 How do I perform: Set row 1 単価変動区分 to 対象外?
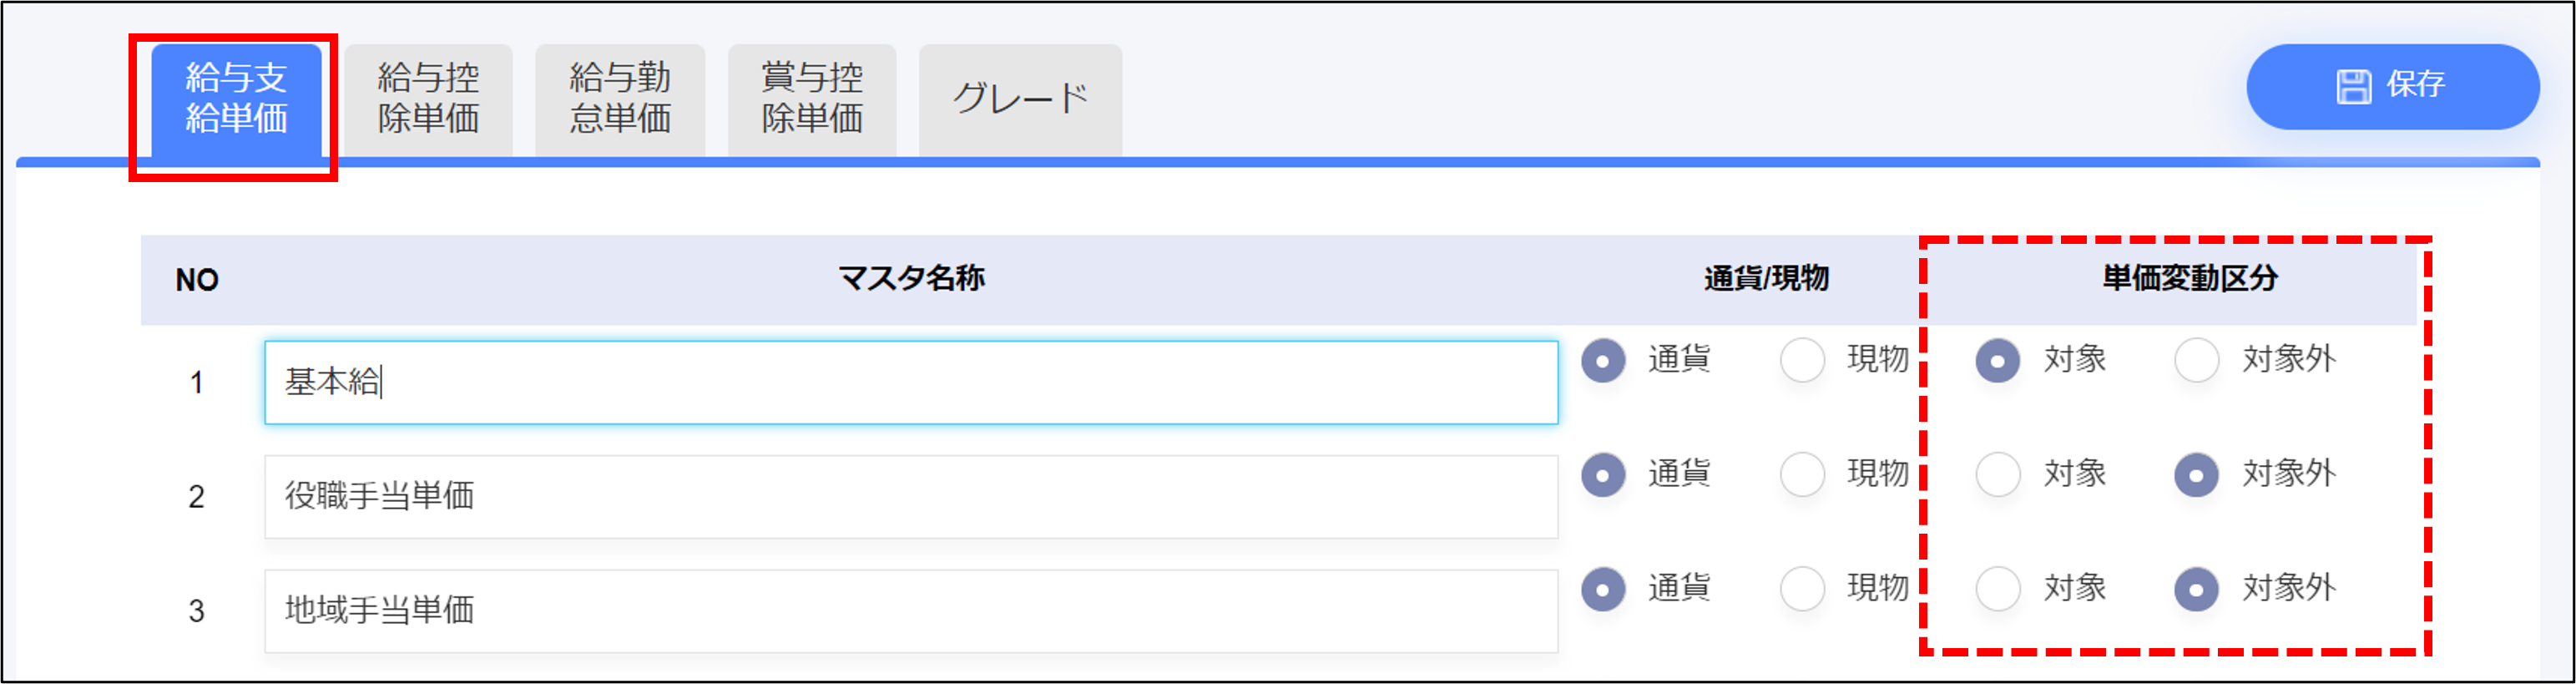click(2197, 360)
